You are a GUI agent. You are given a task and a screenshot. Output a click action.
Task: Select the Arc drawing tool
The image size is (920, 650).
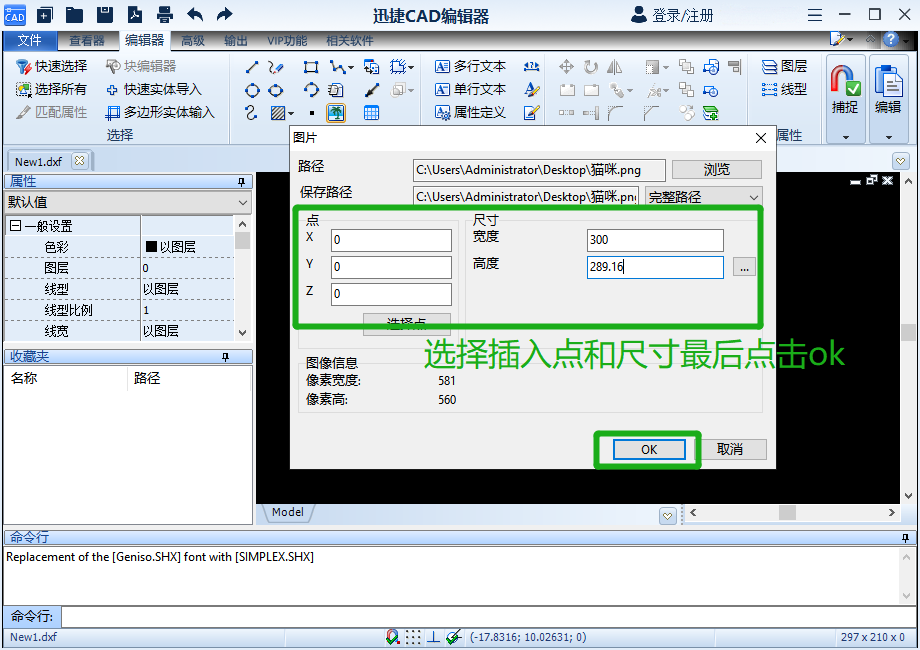(311, 90)
